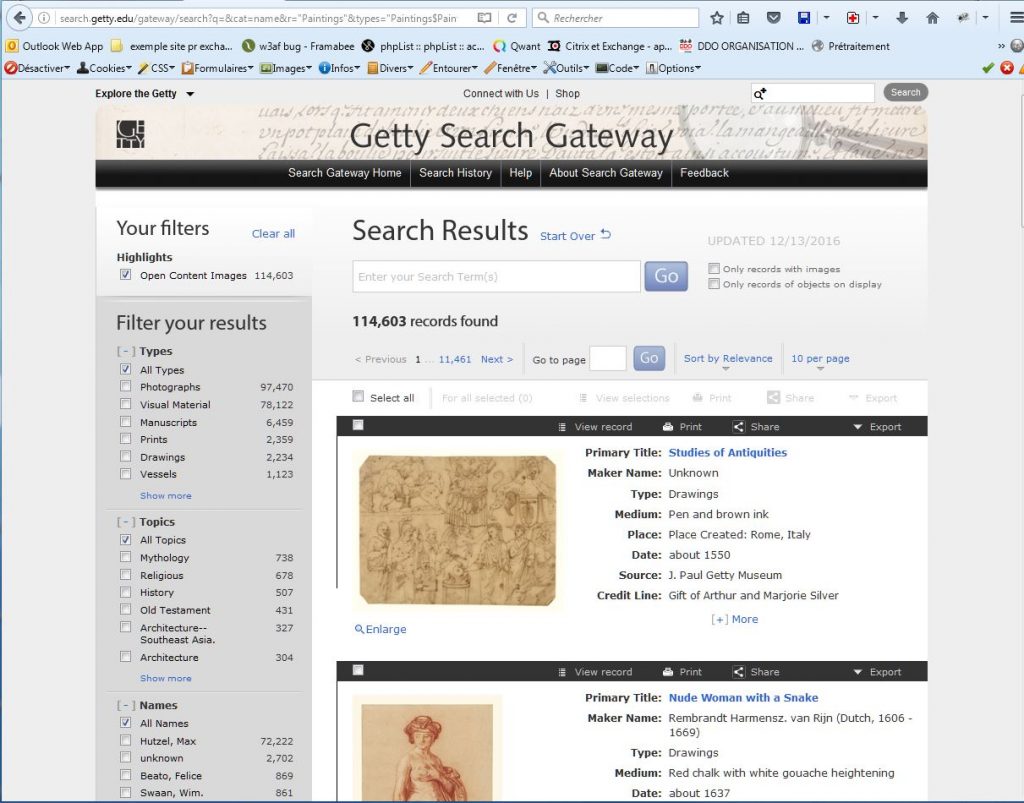Open About Search Gateway in navigation bar
The width and height of the screenshot is (1024, 803).
tap(605, 173)
